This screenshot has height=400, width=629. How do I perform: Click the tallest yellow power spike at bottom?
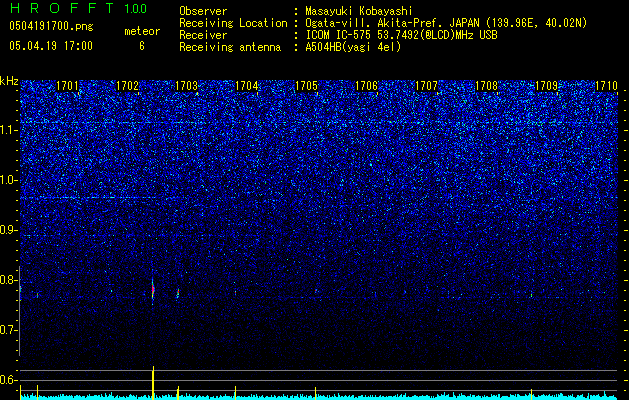(153, 382)
